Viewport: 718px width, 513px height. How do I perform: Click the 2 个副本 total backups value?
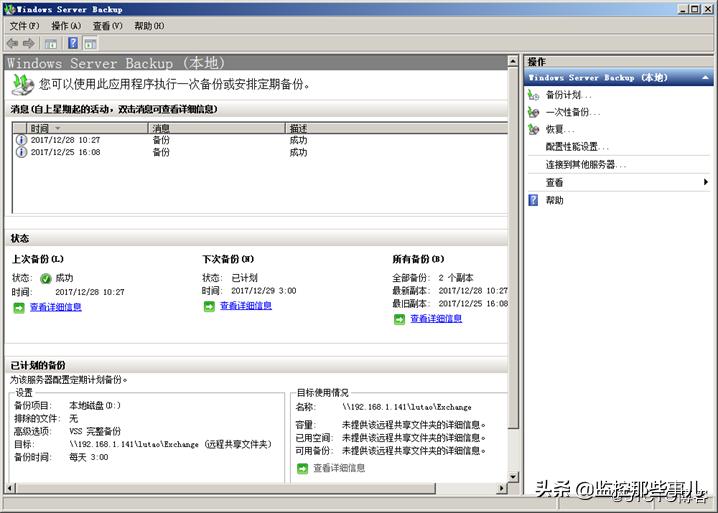pos(456,278)
